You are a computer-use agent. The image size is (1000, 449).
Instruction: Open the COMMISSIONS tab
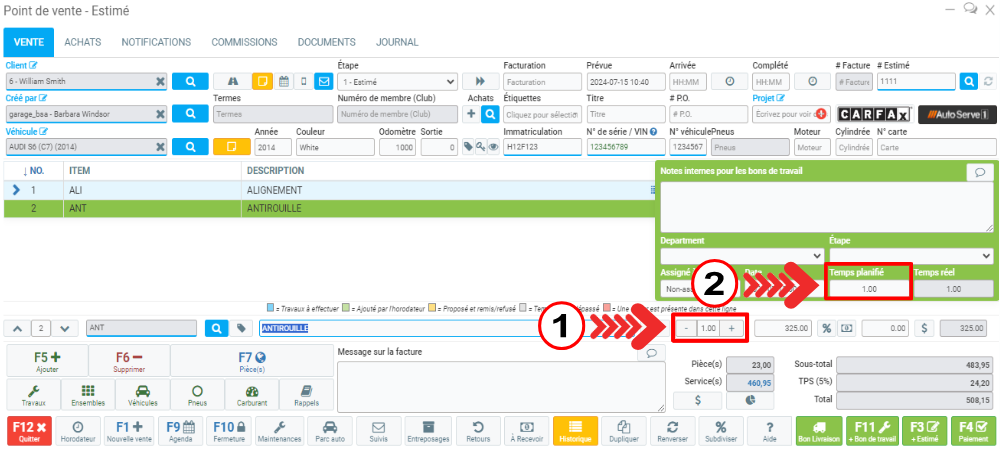coord(244,42)
